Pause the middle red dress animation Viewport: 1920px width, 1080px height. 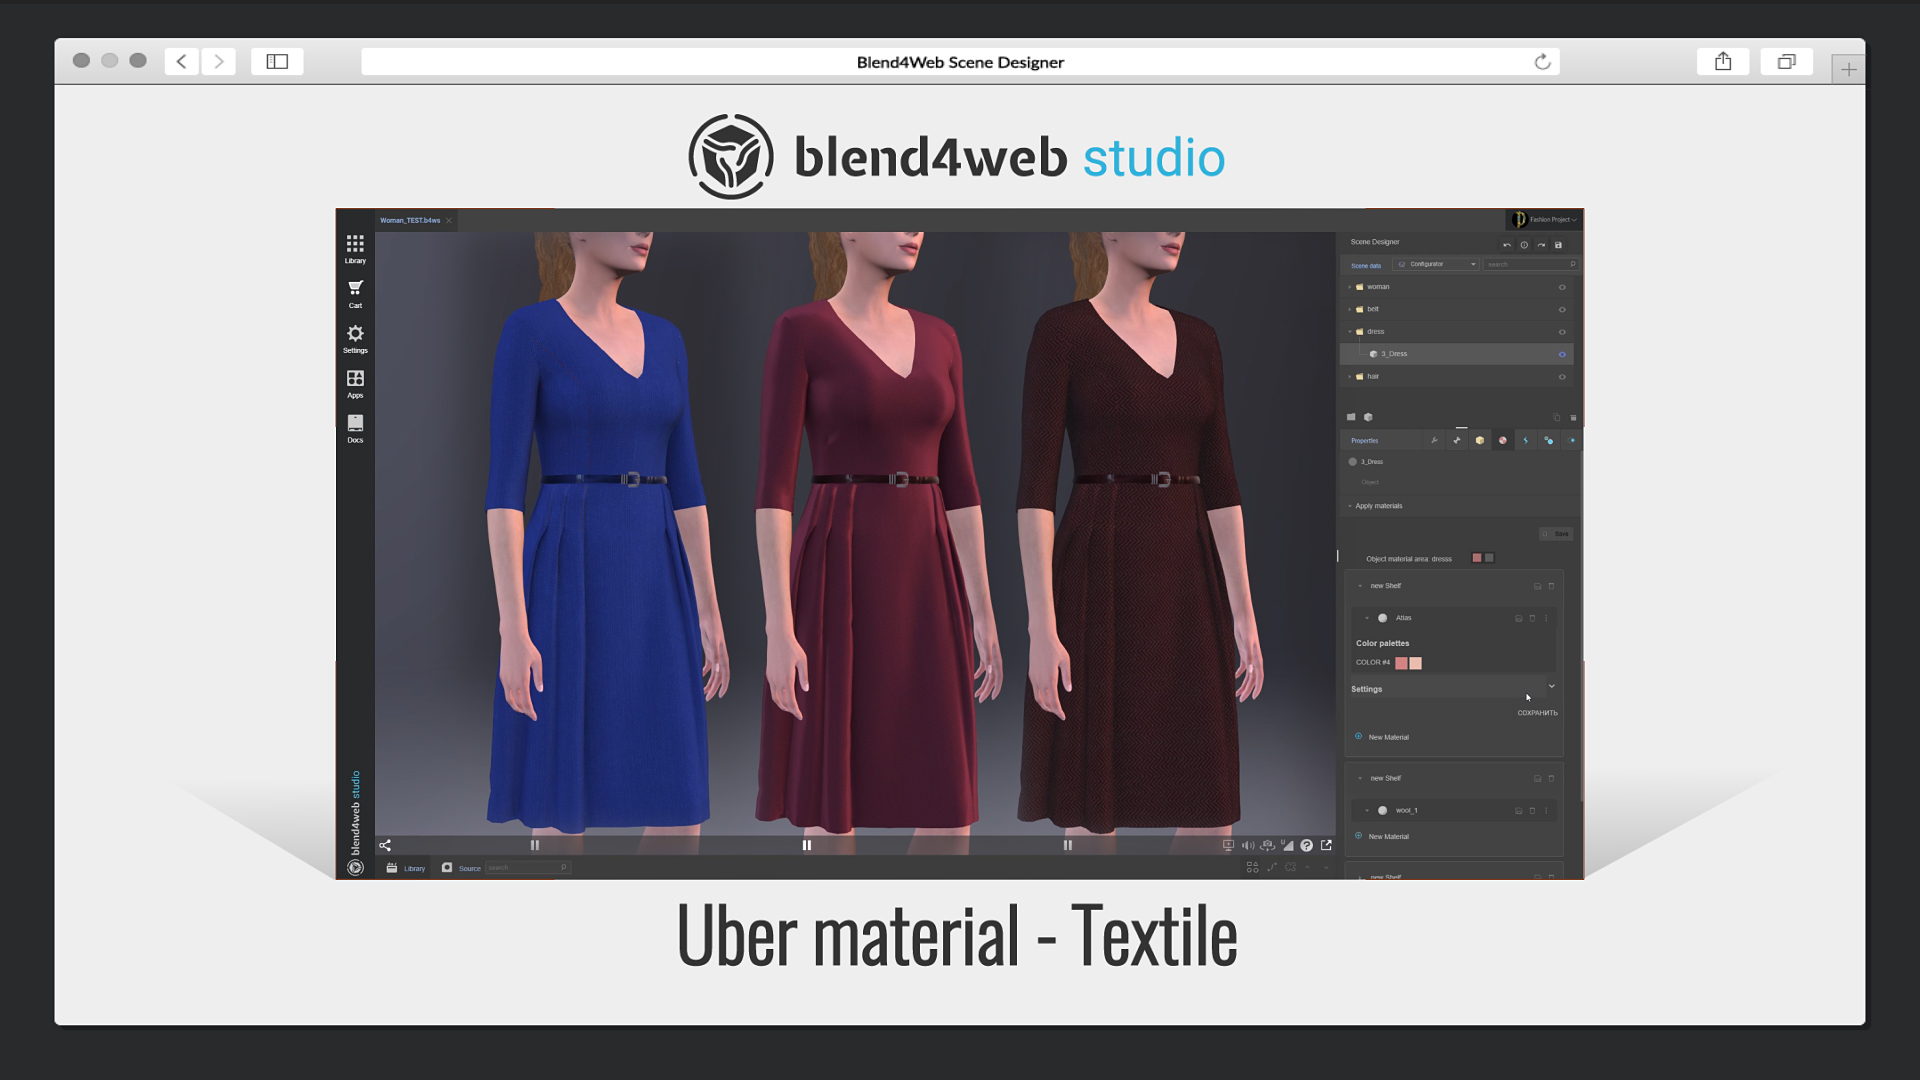click(807, 845)
